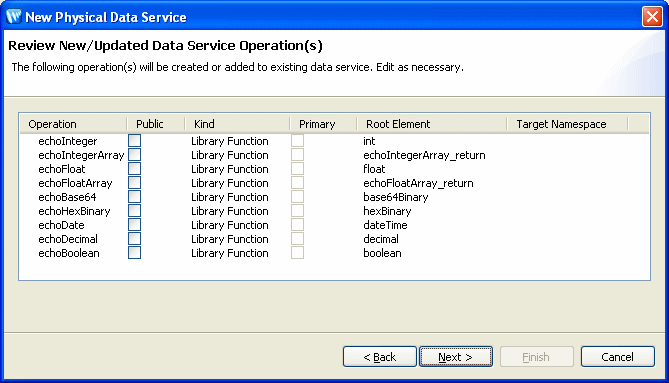Click Library Function kind for echoDecimal

pyautogui.click(x=230, y=239)
